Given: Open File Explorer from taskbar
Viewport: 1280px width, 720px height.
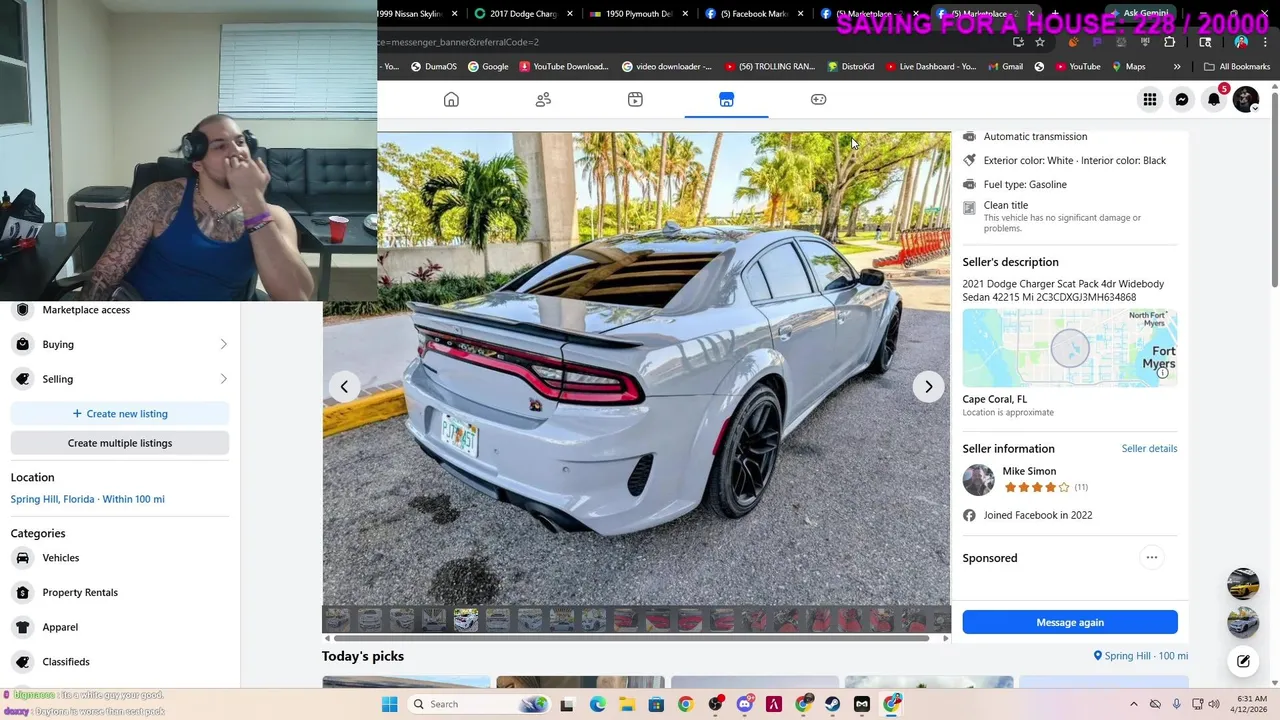Looking at the screenshot, I should tap(626, 704).
